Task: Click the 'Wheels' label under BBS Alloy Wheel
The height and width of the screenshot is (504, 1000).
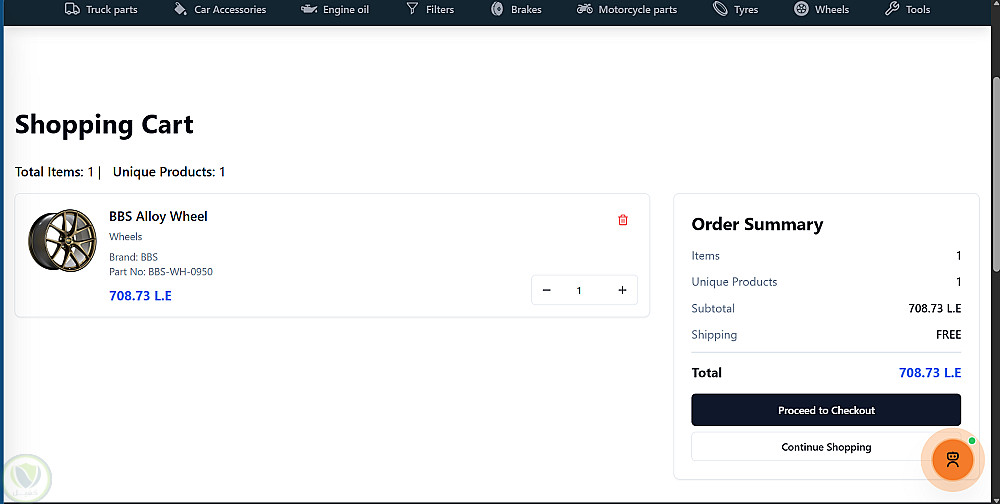Action: coord(126,237)
